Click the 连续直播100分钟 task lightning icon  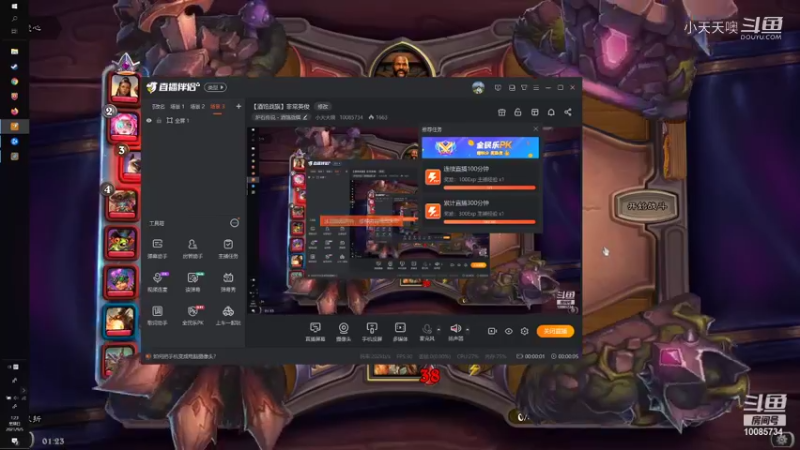(433, 177)
